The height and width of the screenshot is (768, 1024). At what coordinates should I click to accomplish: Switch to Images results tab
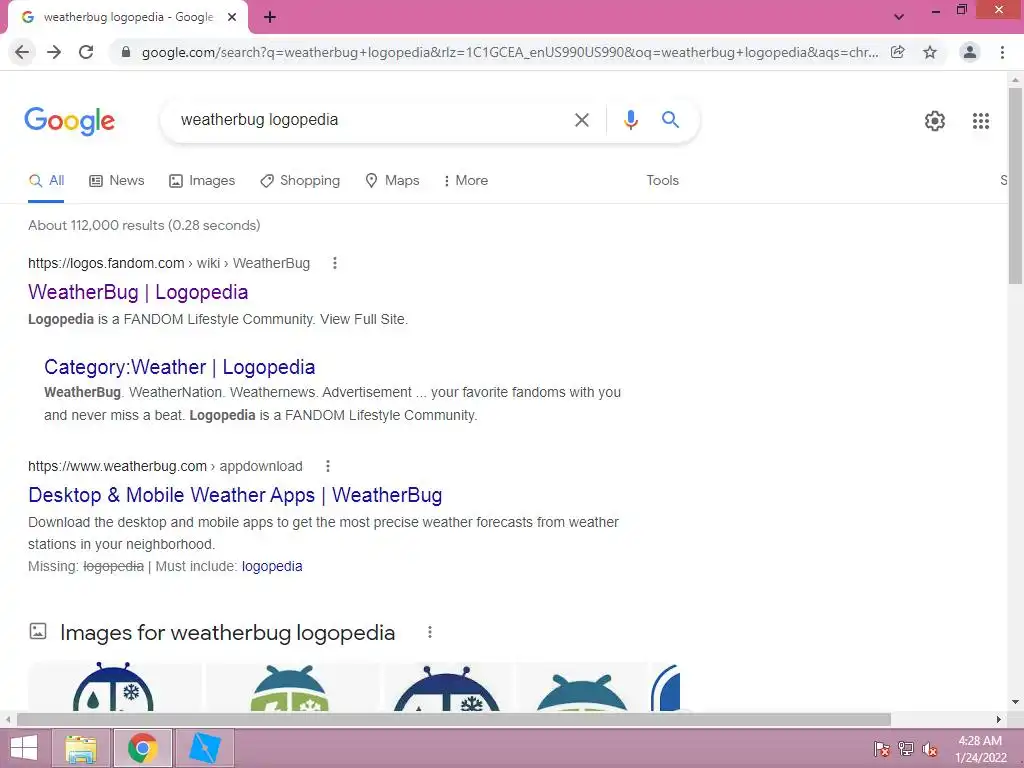tap(202, 181)
